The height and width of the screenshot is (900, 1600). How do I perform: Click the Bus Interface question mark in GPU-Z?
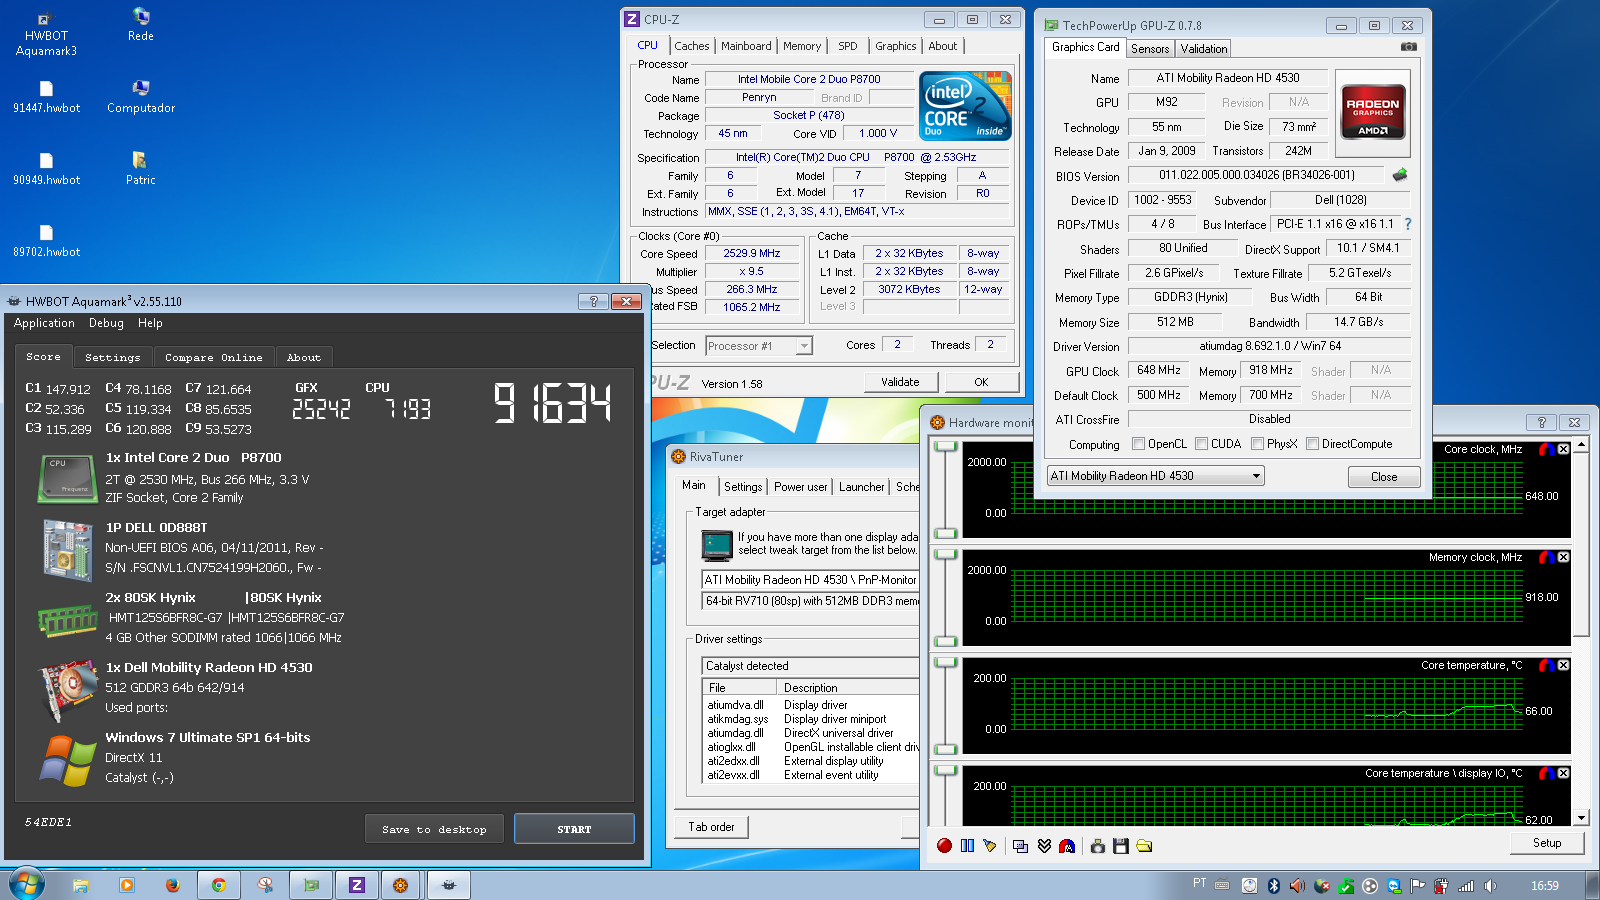pyautogui.click(x=1408, y=224)
